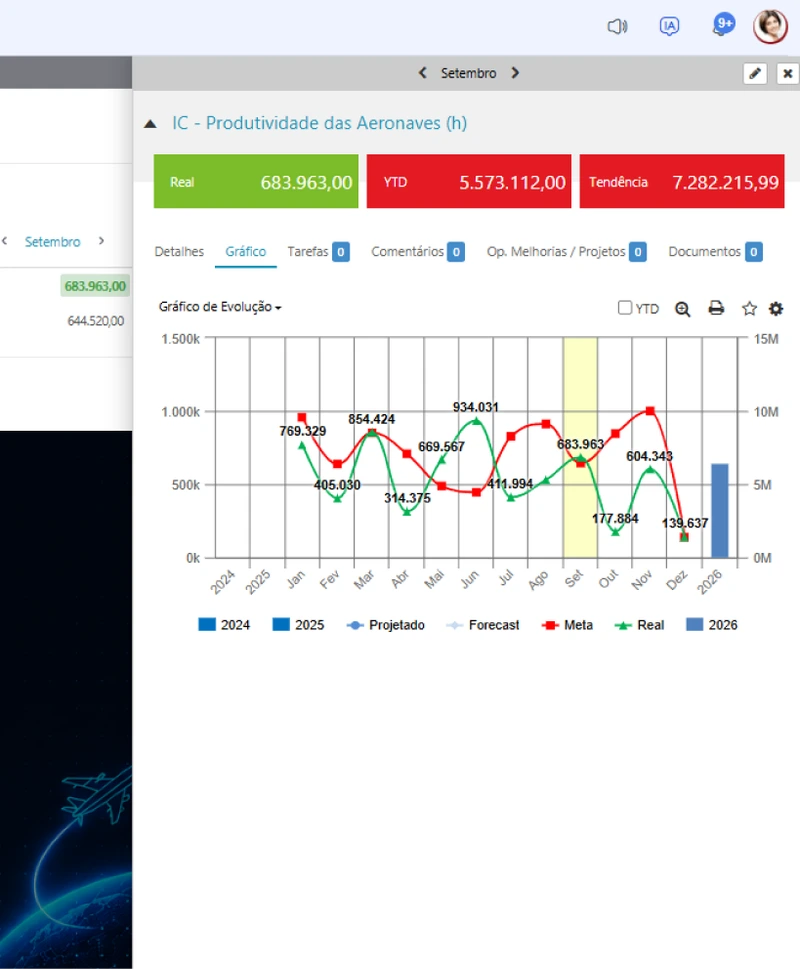The width and height of the screenshot is (800, 969).
Task: Click next month arrow in left panel
Action: click(x=101, y=241)
